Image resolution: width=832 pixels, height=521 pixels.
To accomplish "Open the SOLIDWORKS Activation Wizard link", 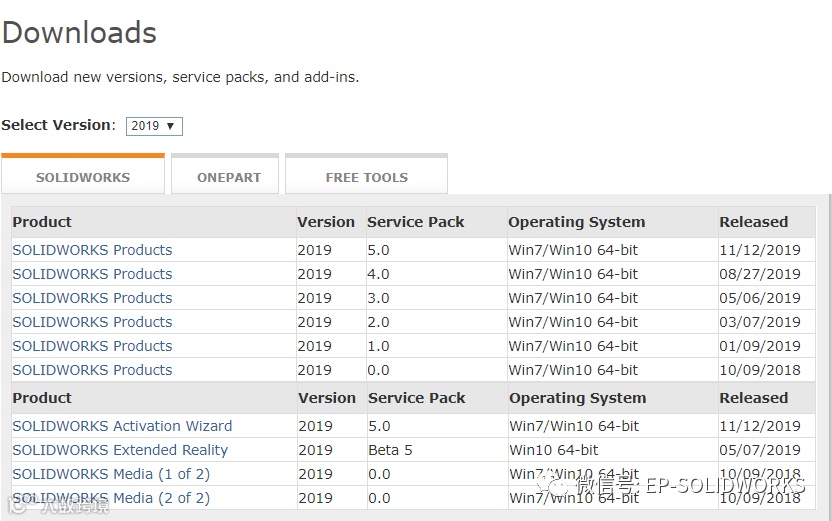I will pos(122,426).
